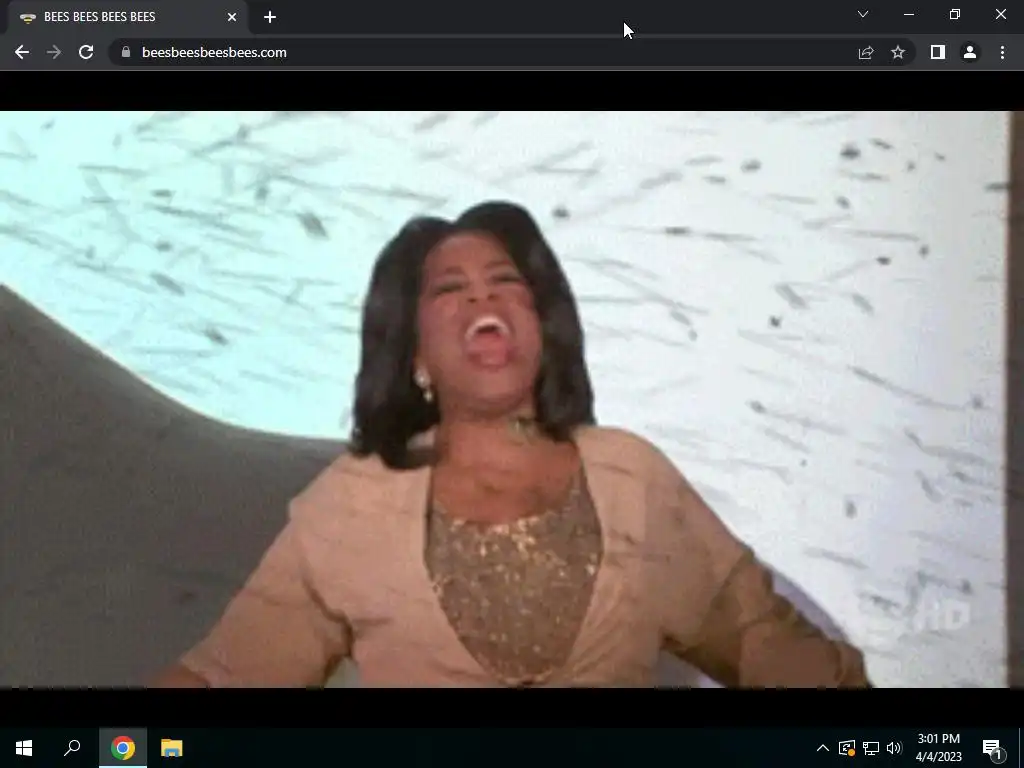Open a new tab

[x=270, y=17]
